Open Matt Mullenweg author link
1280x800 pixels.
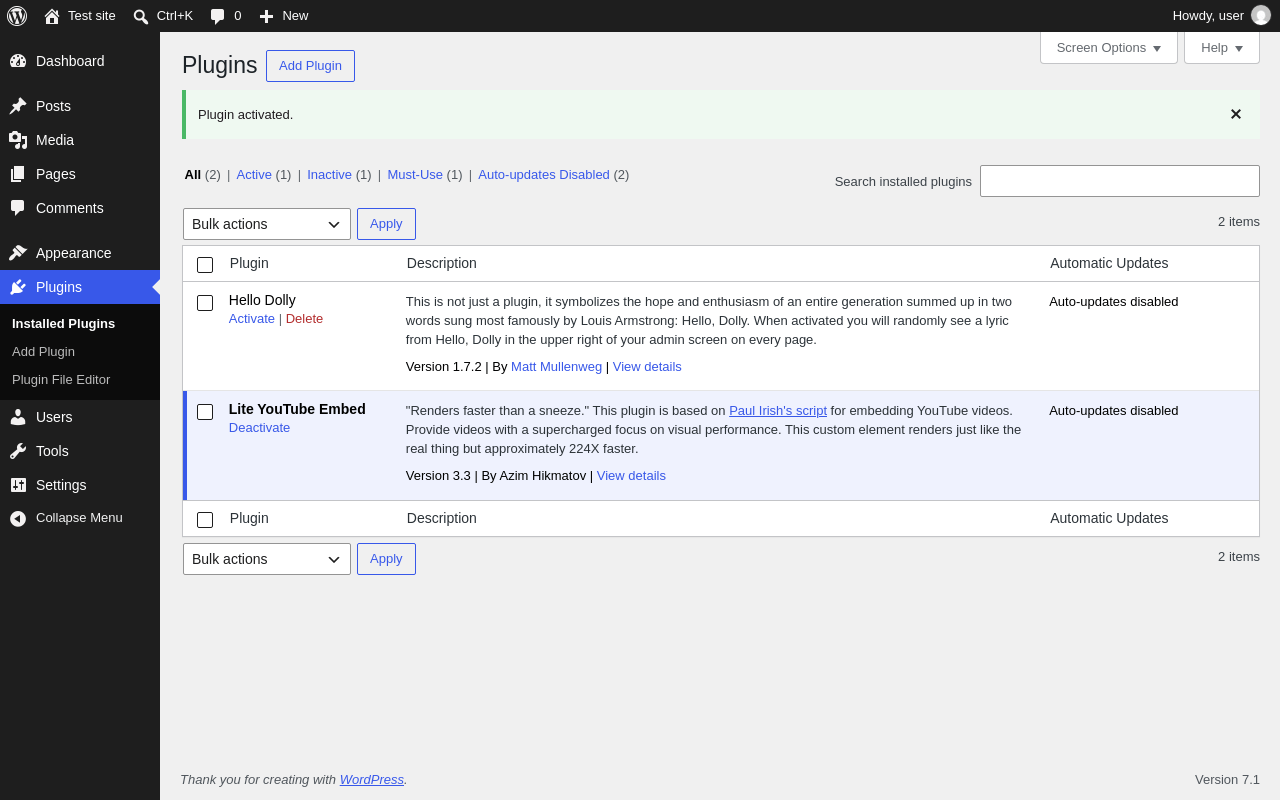[556, 367]
